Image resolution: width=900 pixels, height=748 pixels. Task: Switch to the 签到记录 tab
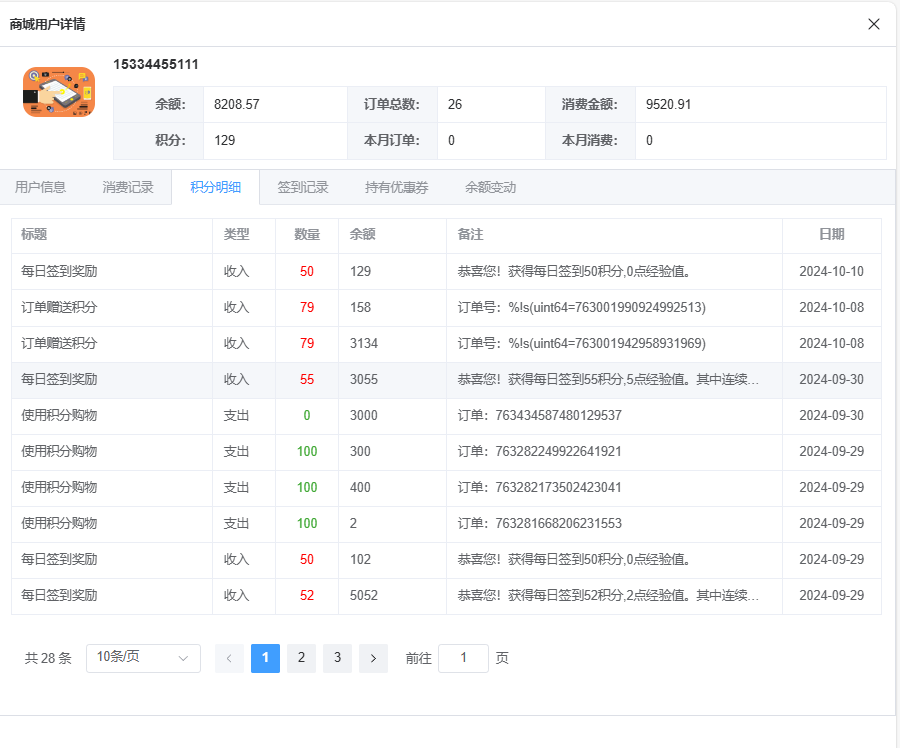(303, 187)
